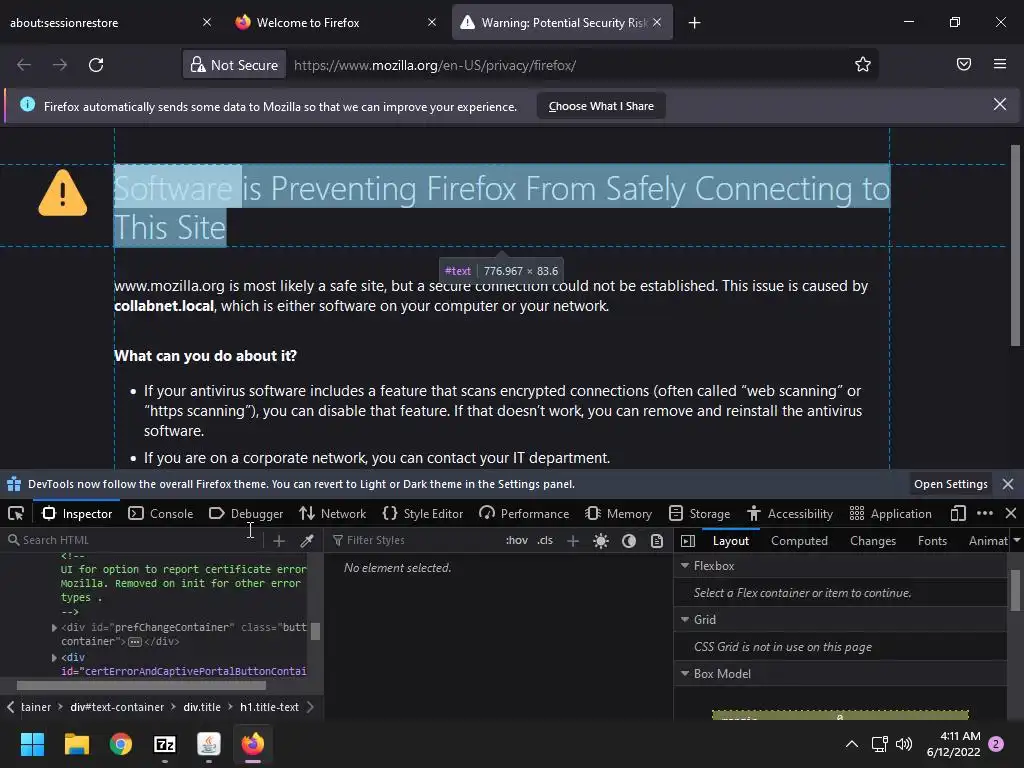The width and height of the screenshot is (1024, 768).
Task: Open a new tab with plus button
Action: pyautogui.click(x=694, y=23)
